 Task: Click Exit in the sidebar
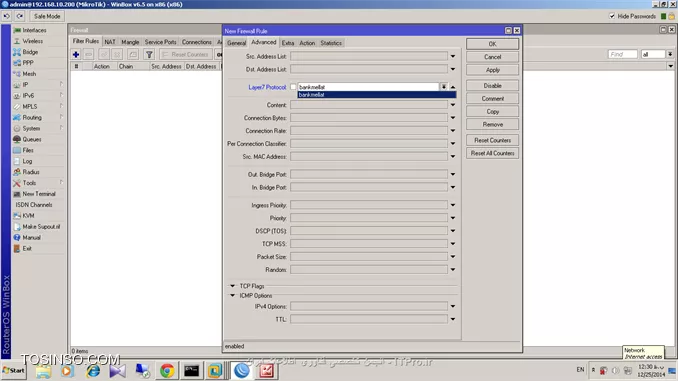tap(27, 249)
